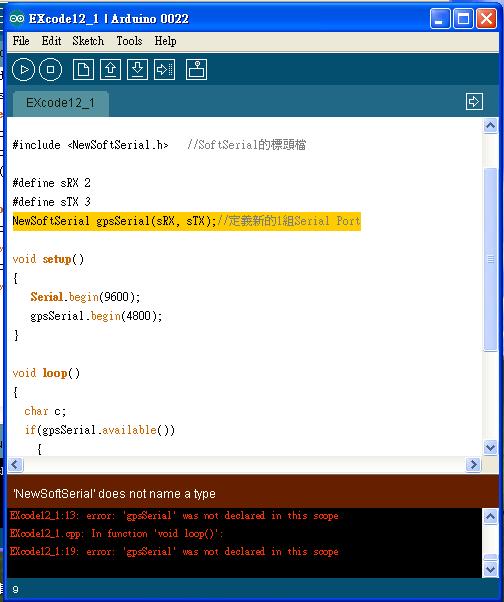This screenshot has height=602, width=504.
Task: Click the Upload to board icon
Action: tap(164, 69)
